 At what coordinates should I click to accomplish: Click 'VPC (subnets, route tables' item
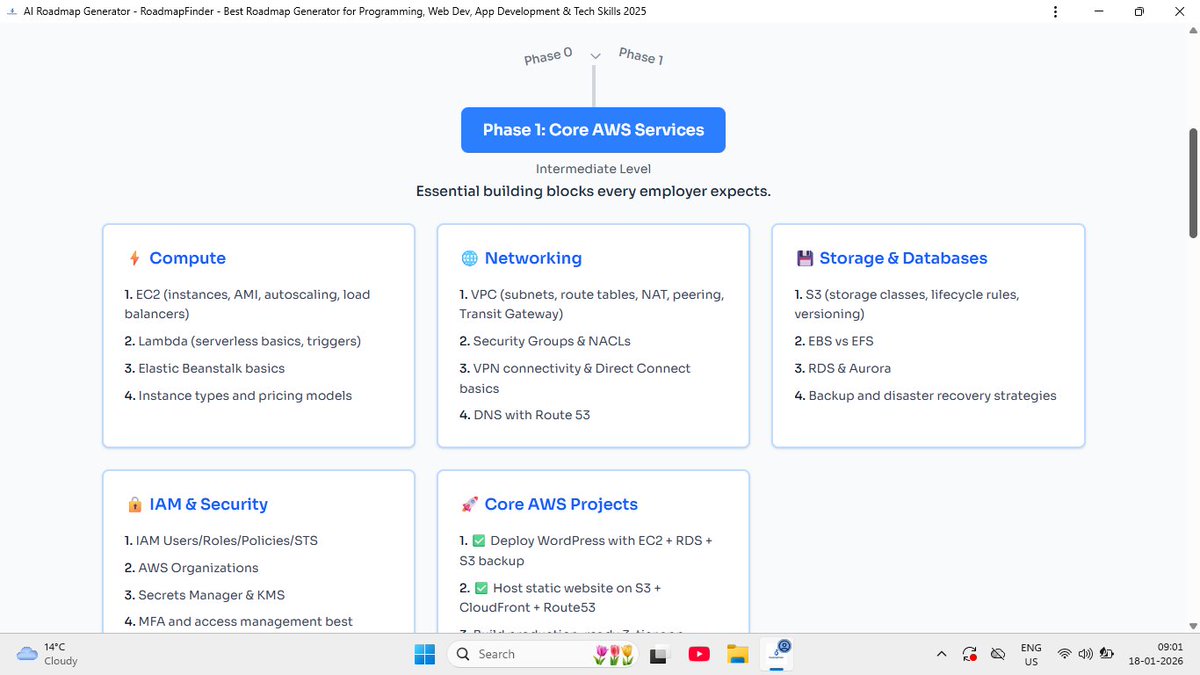[x=592, y=304]
